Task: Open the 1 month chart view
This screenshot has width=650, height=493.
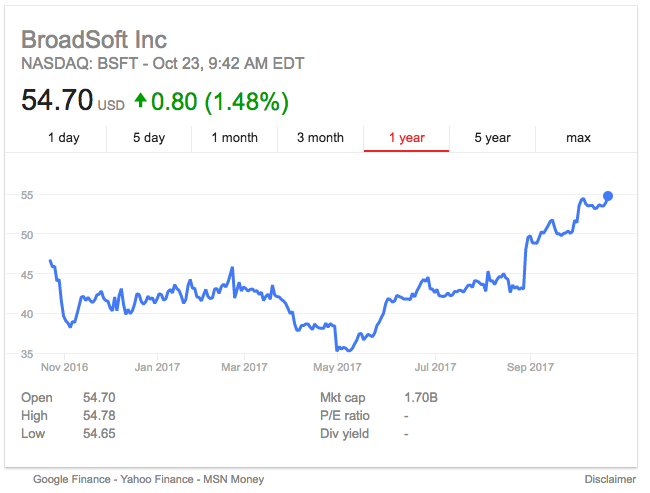Action: point(234,138)
